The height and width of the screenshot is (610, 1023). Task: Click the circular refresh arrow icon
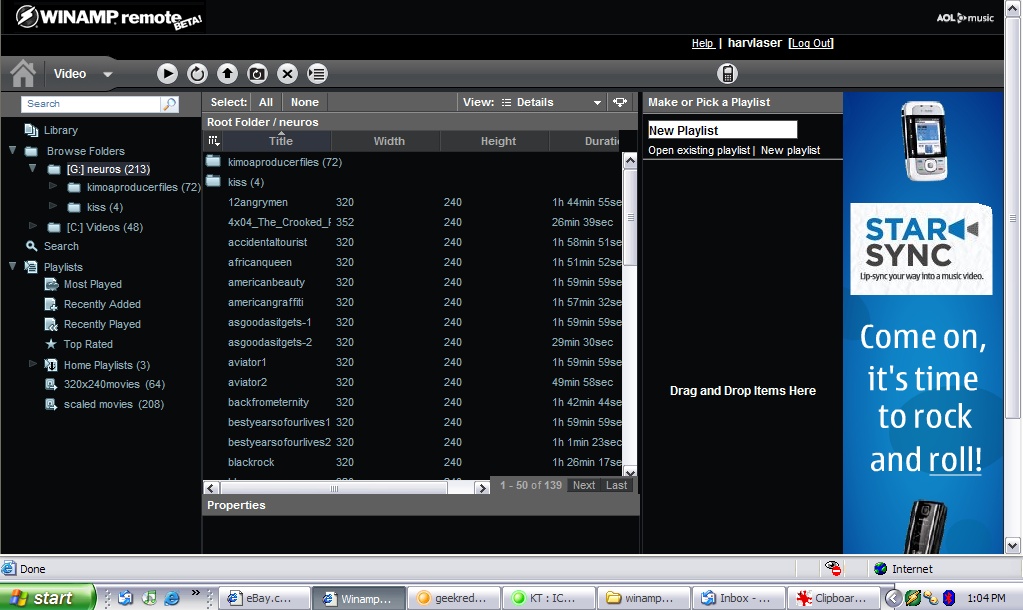tap(197, 73)
